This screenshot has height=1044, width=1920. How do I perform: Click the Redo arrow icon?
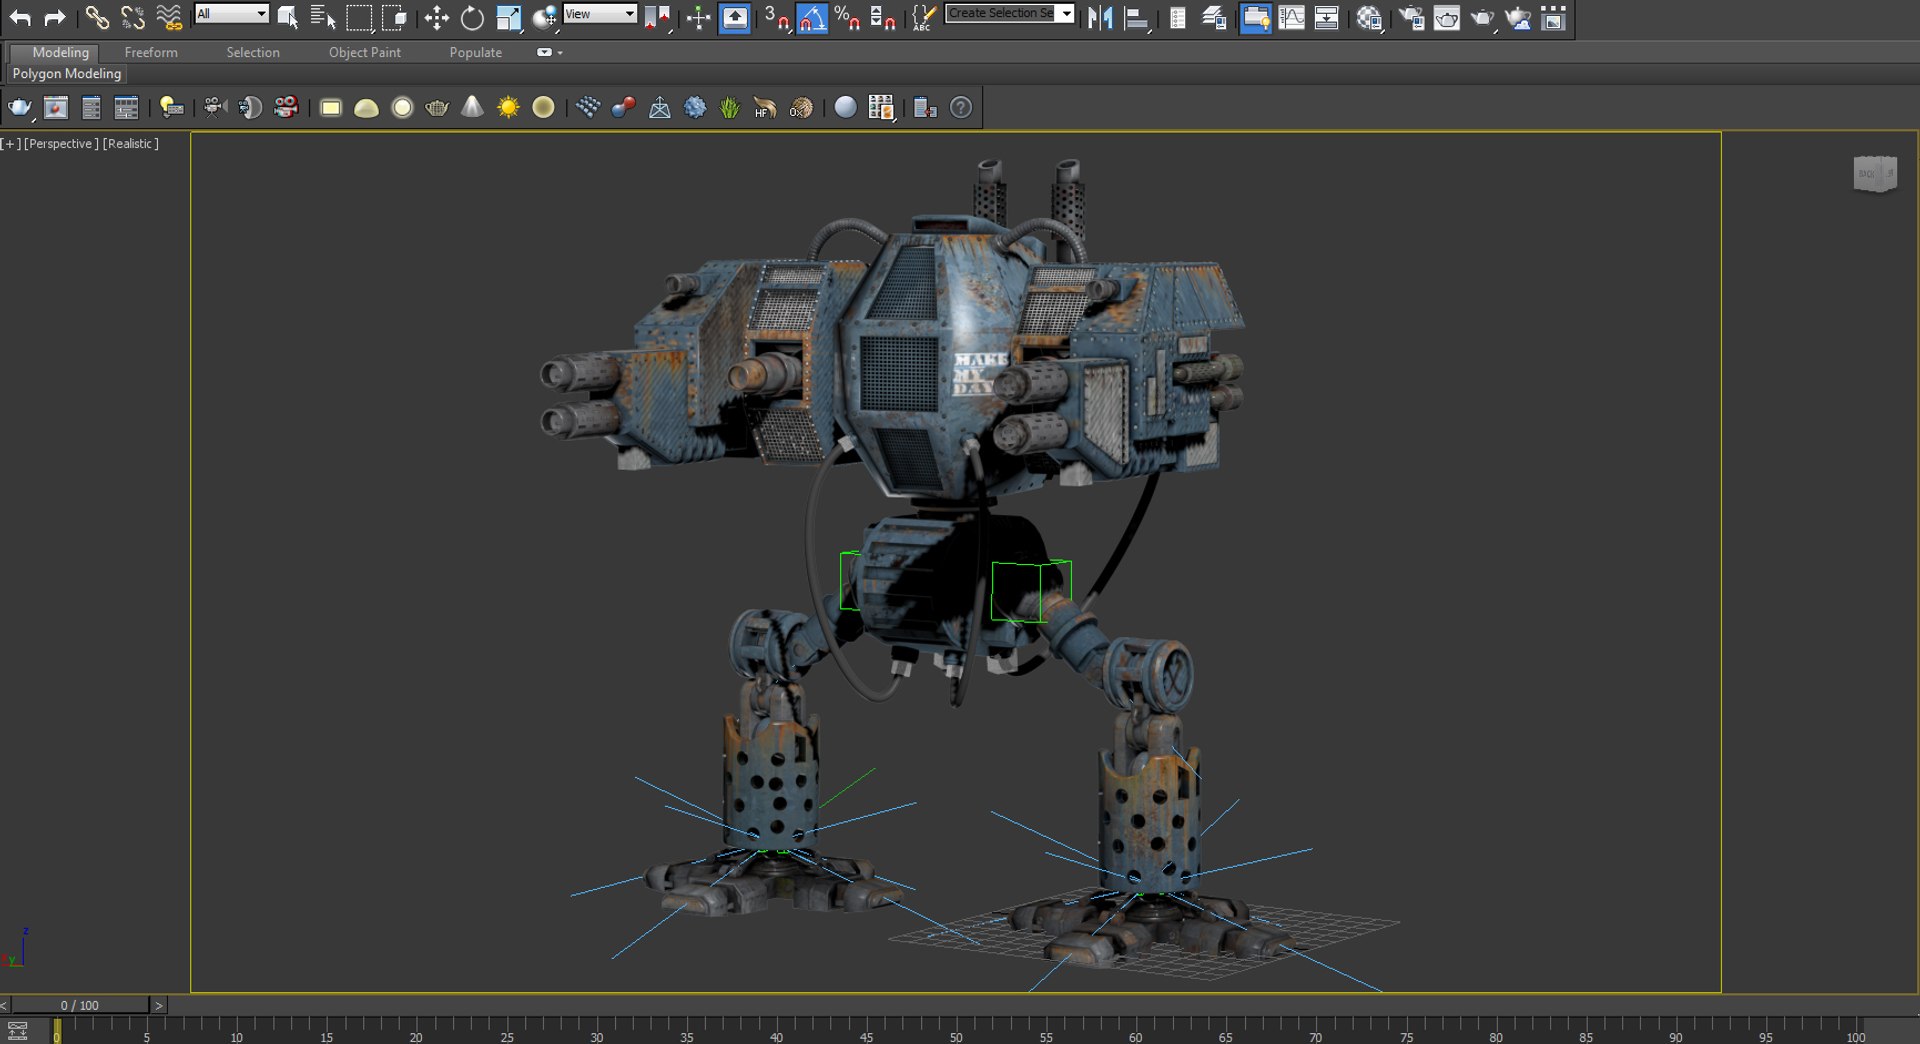pyautogui.click(x=55, y=17)
